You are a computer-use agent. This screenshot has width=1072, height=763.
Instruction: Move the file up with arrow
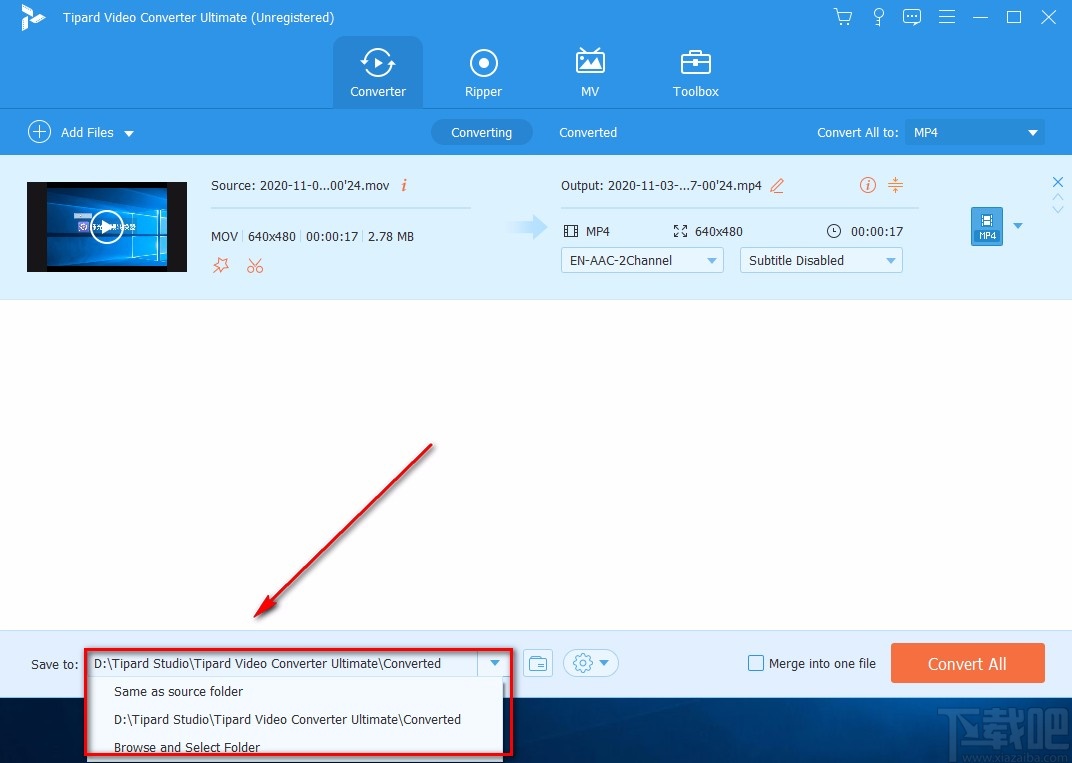tap(1058, 198)
